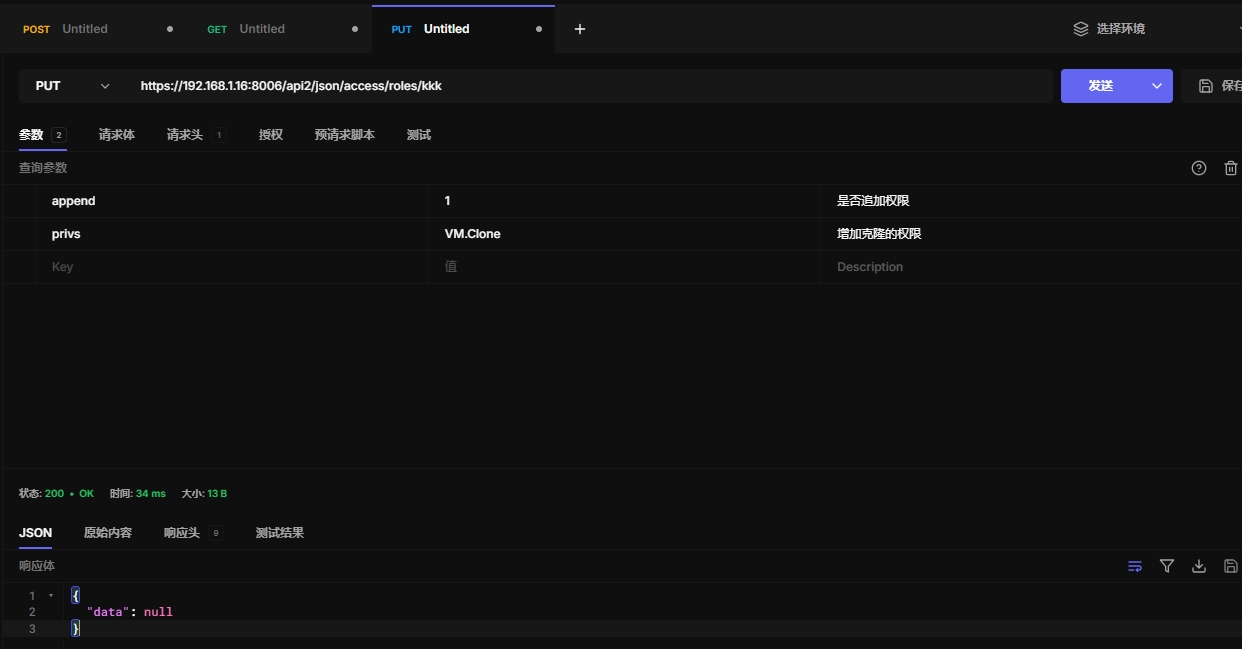
Task: Open a new request tab with plus
Action: point(580,29)
